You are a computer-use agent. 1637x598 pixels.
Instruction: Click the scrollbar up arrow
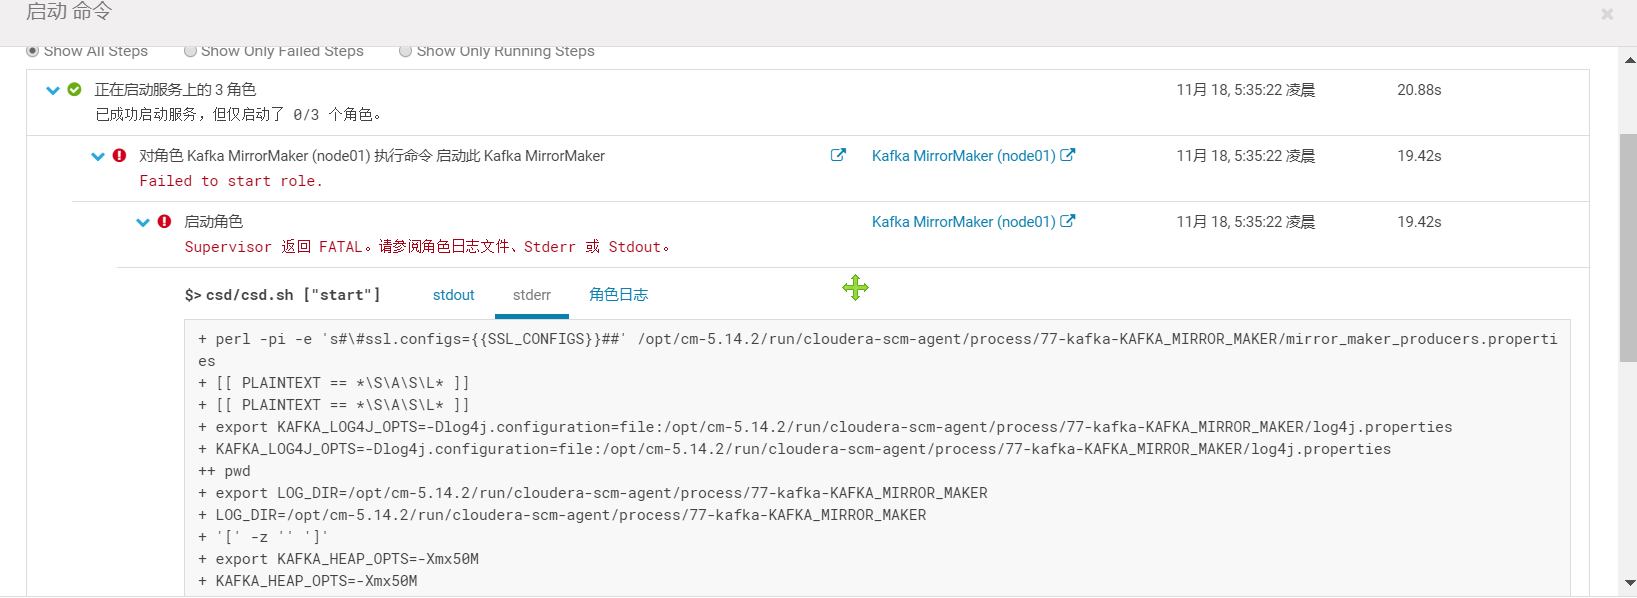pyautogui.click(x=1629, y=60)
